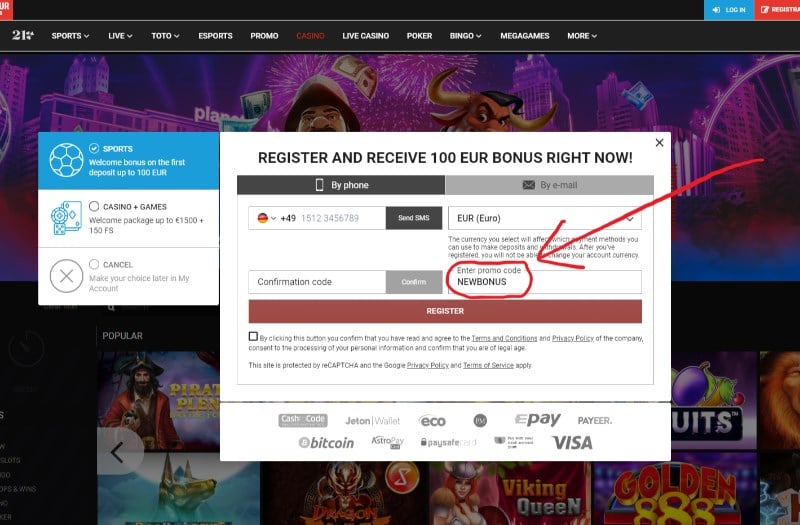Click the PAYEER payment logo

pos(594,420)
